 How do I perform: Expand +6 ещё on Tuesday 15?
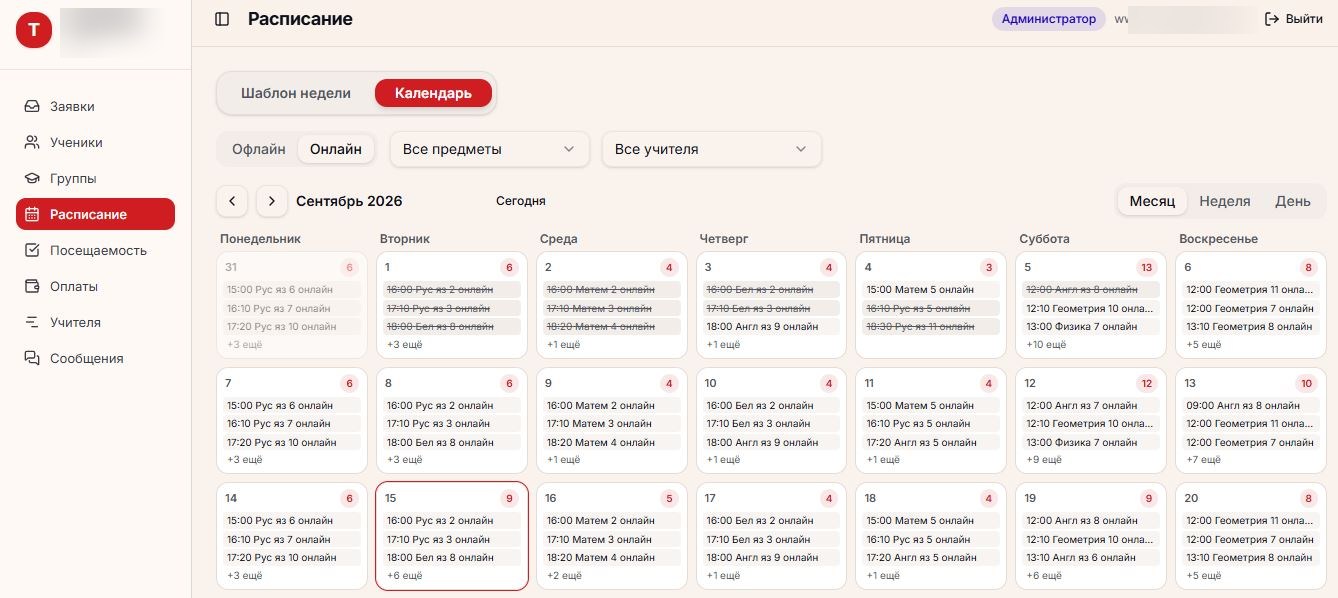(405, 576)
